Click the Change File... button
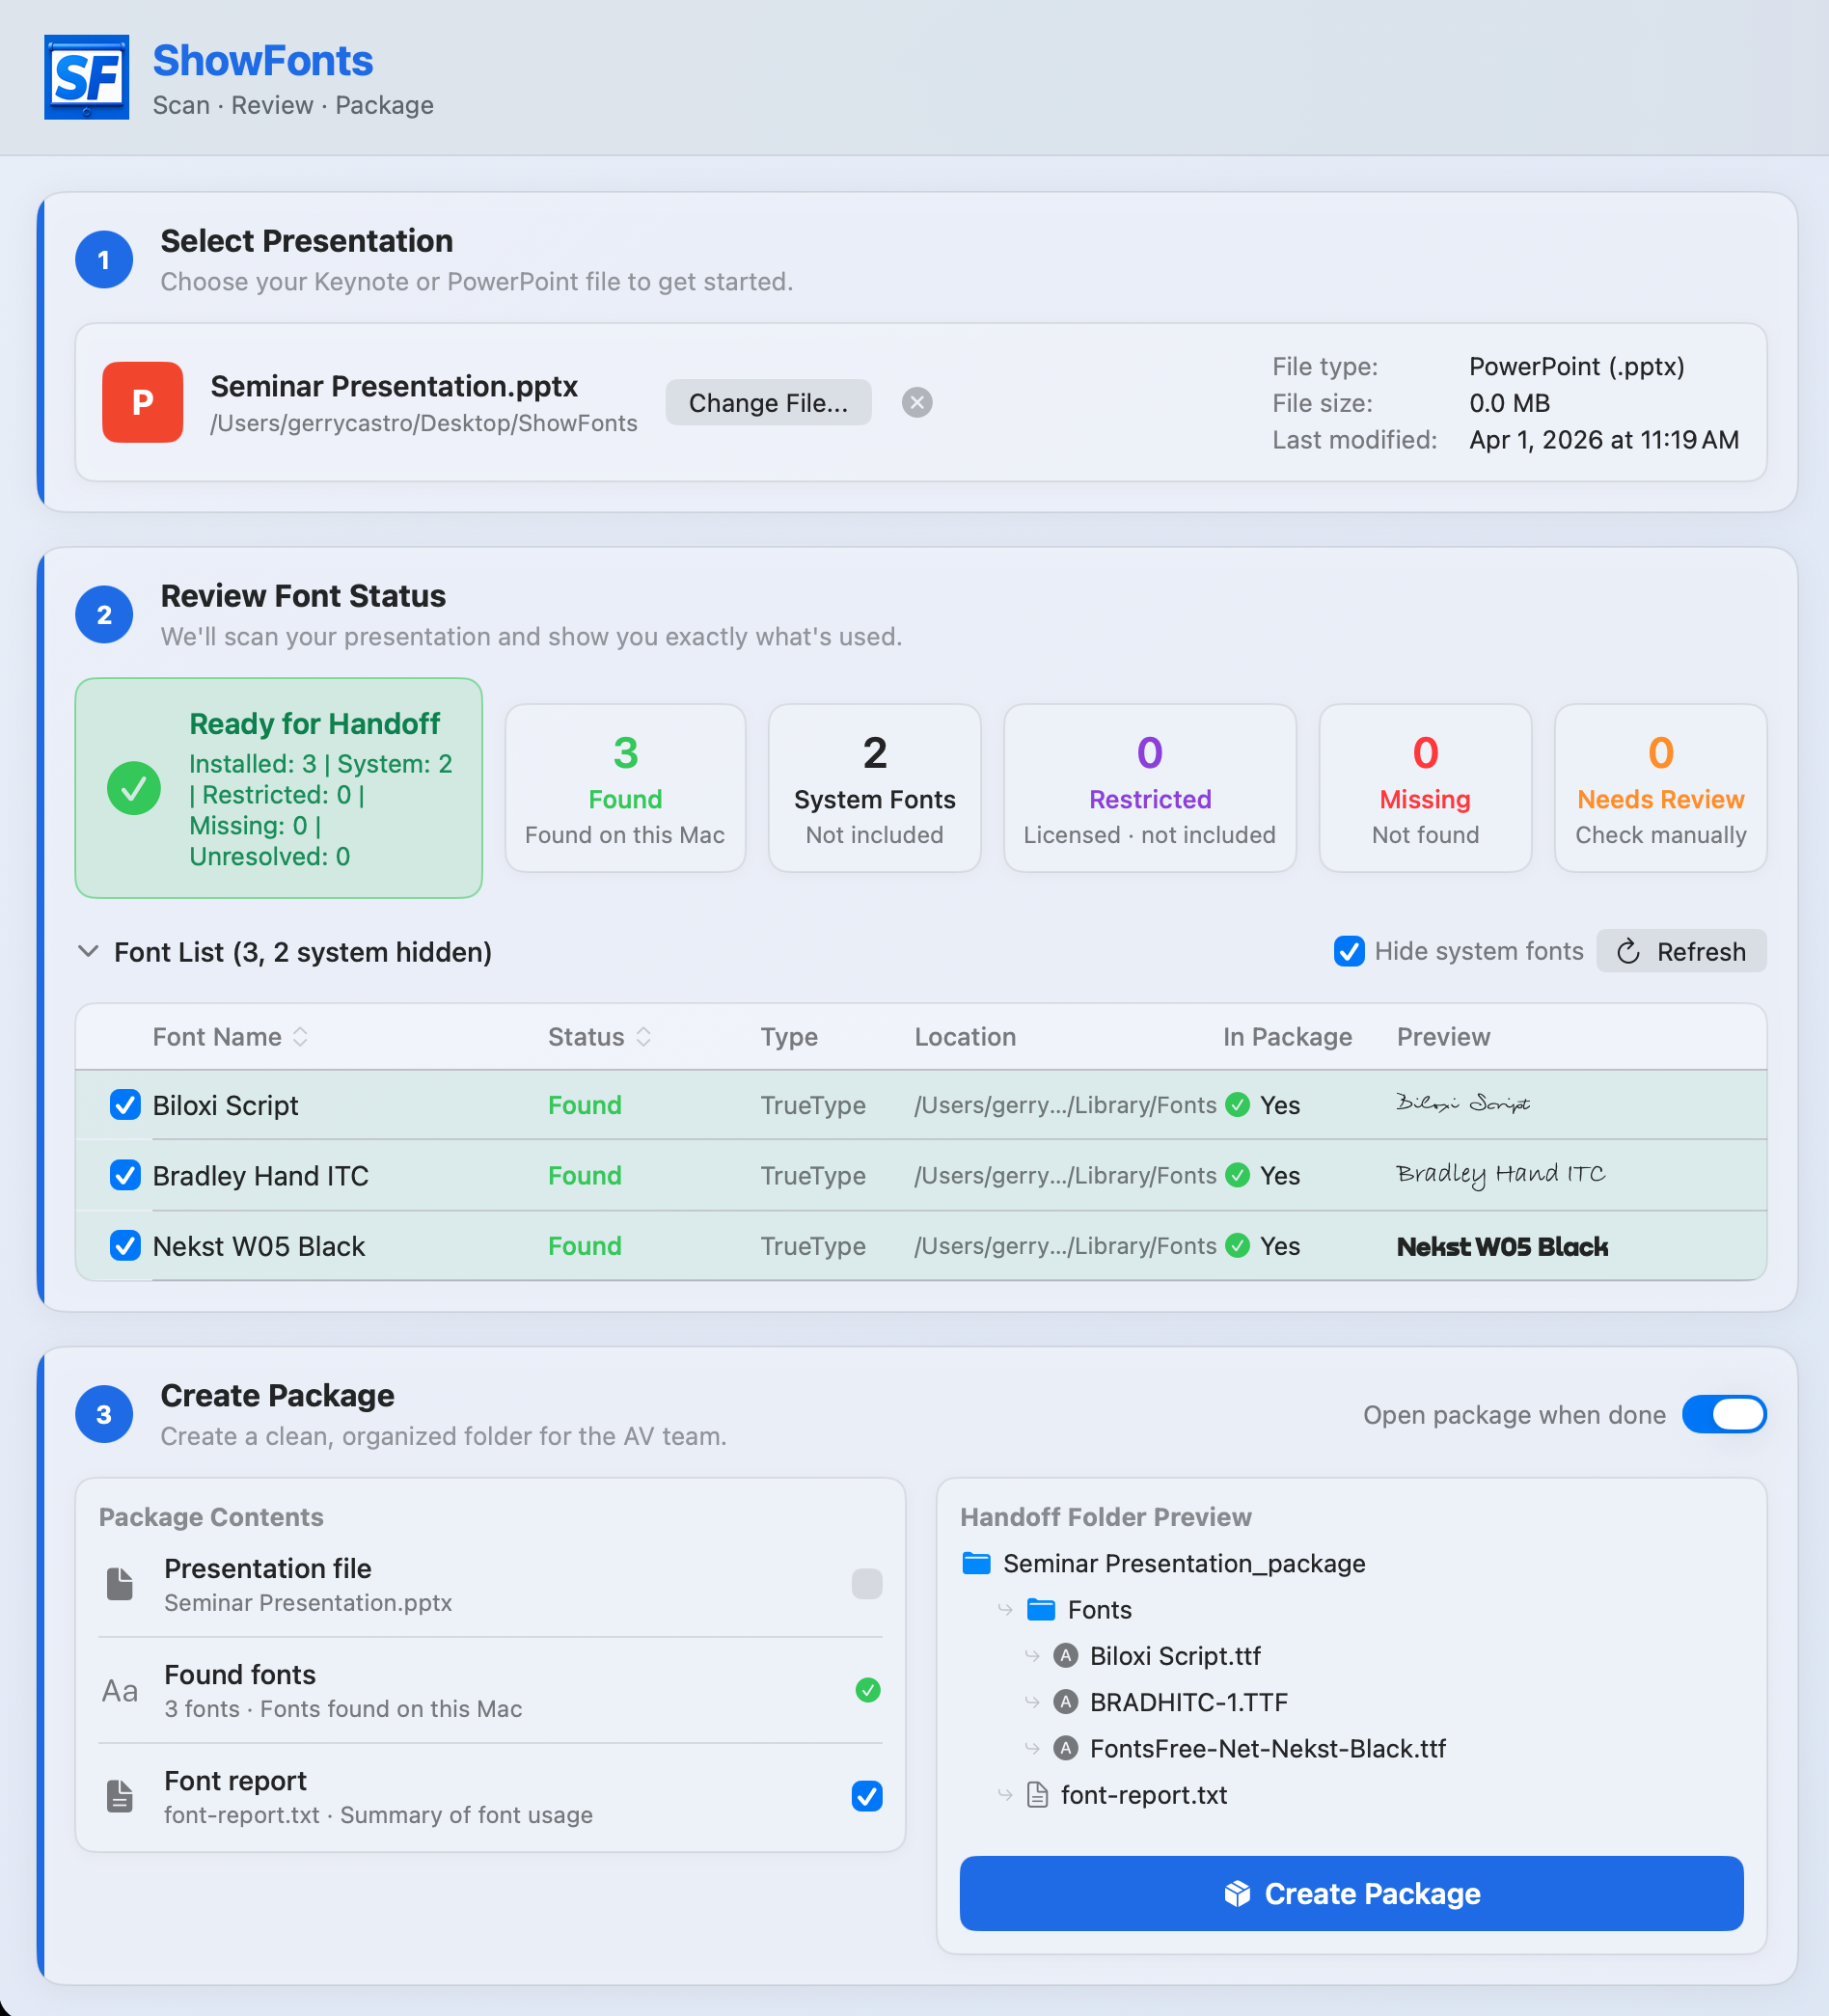1829x2016 pixels. (x=768, y=403)
